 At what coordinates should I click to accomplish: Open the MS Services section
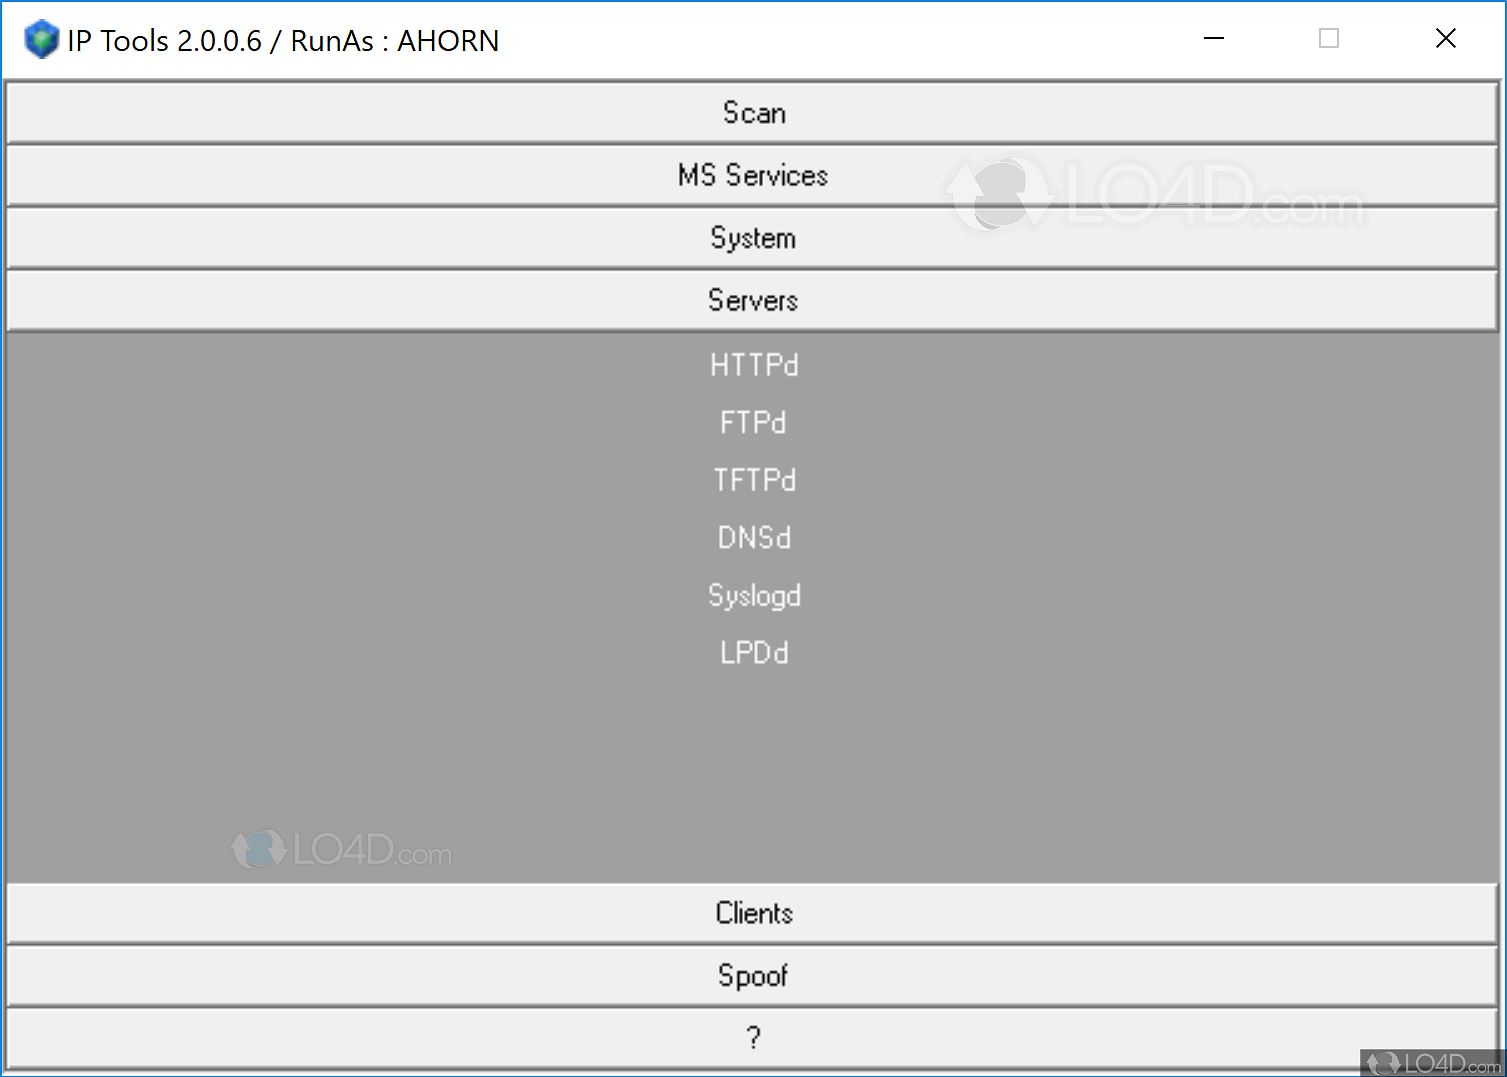point(752,175)
